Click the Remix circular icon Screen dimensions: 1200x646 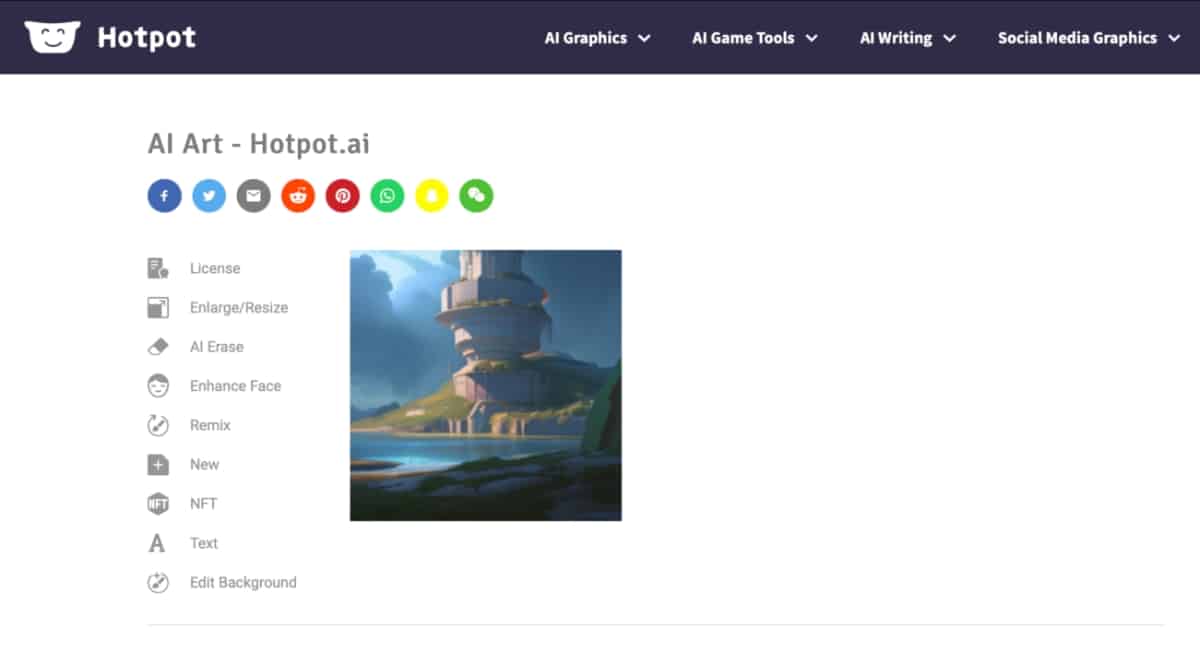point(158,425)
